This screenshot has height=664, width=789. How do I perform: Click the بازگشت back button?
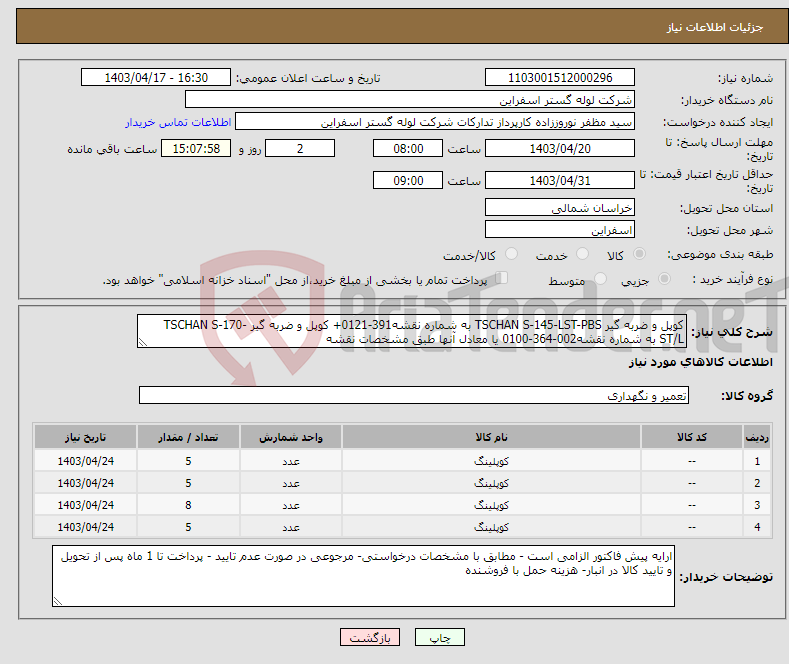coord(370,637)
